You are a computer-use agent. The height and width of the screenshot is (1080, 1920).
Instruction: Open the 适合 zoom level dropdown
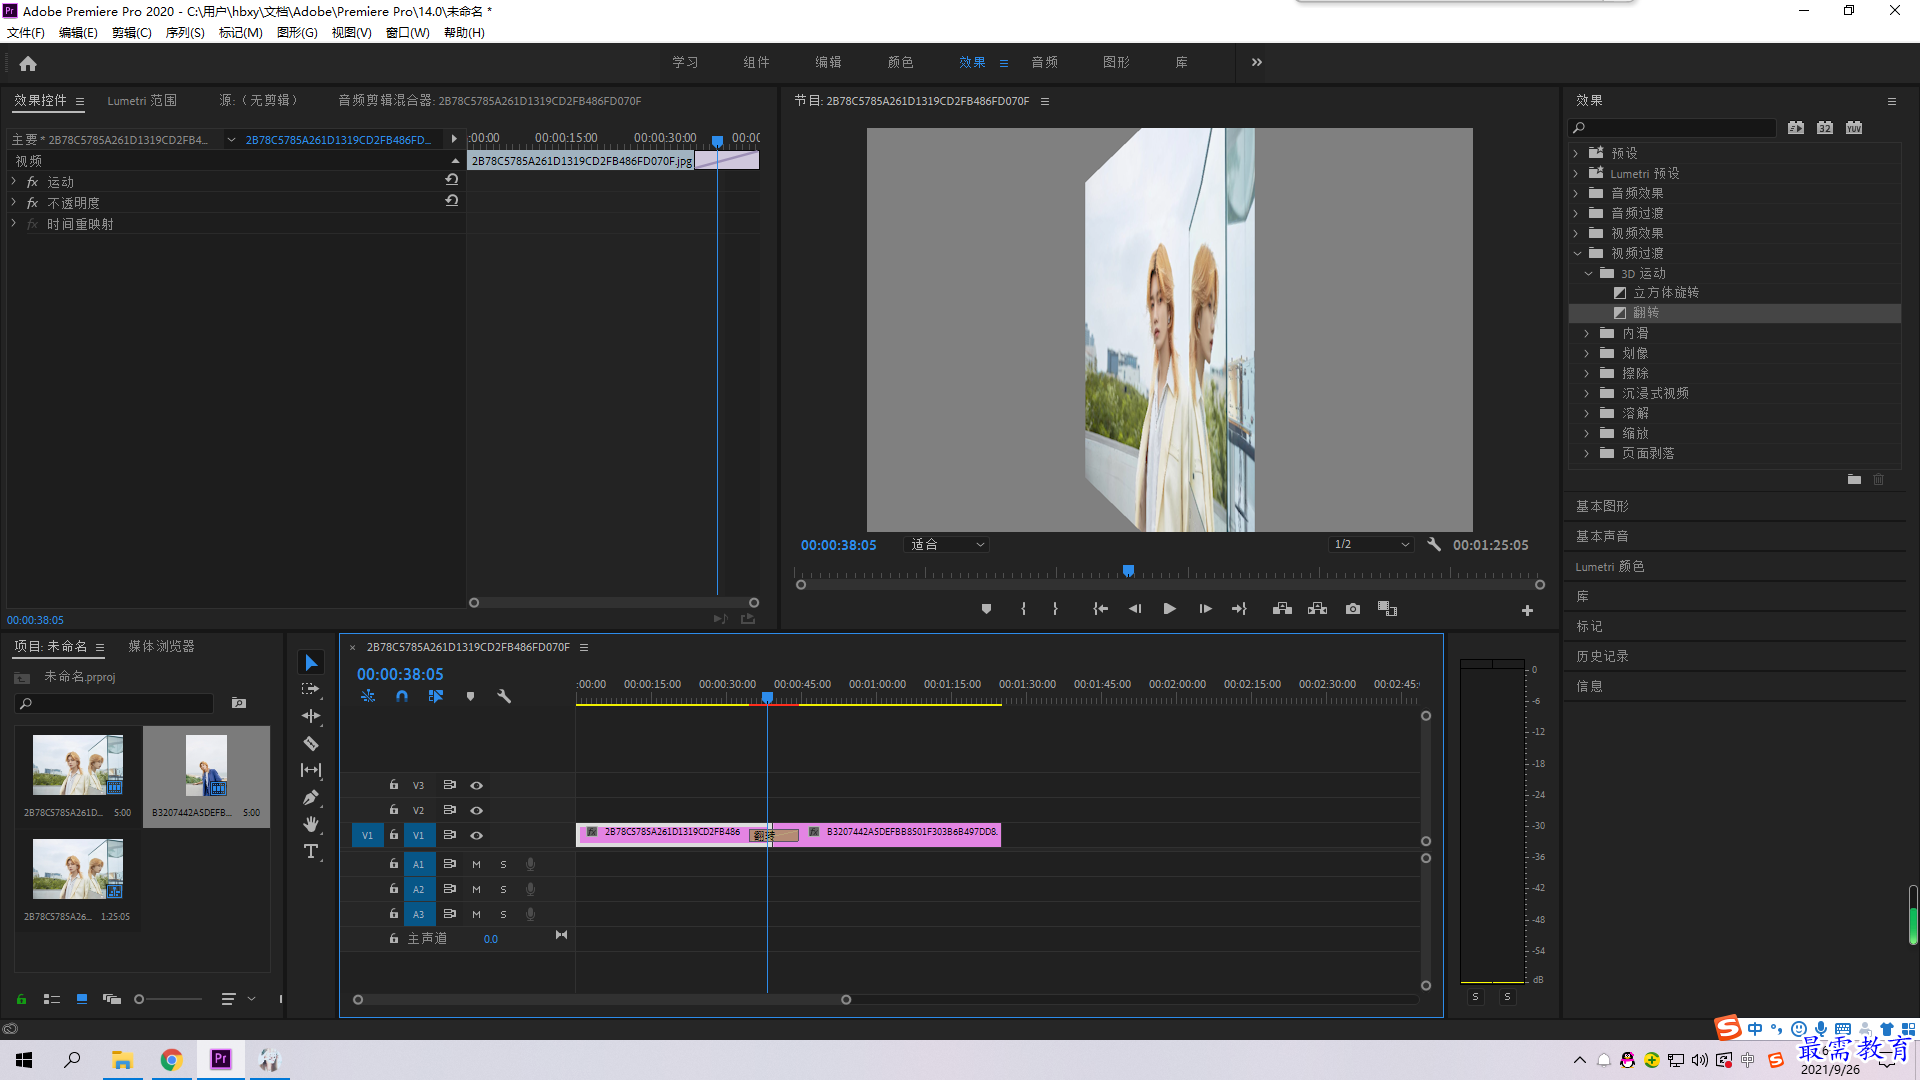(x=946, y=545)
